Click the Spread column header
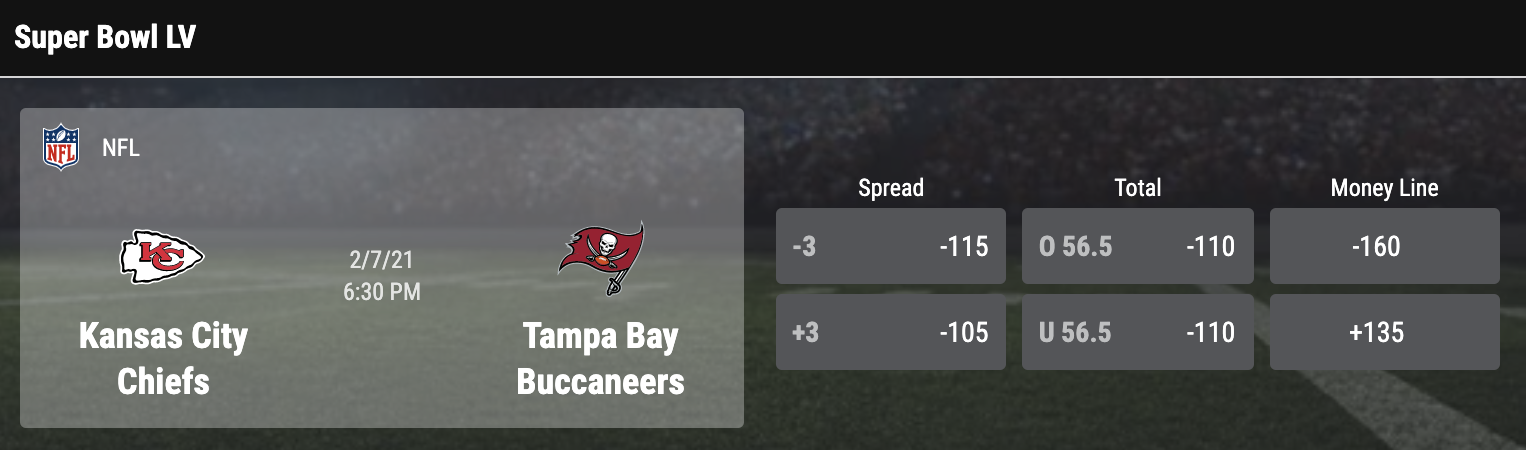This screenshot has width=1526, height=450. (890, 188)
